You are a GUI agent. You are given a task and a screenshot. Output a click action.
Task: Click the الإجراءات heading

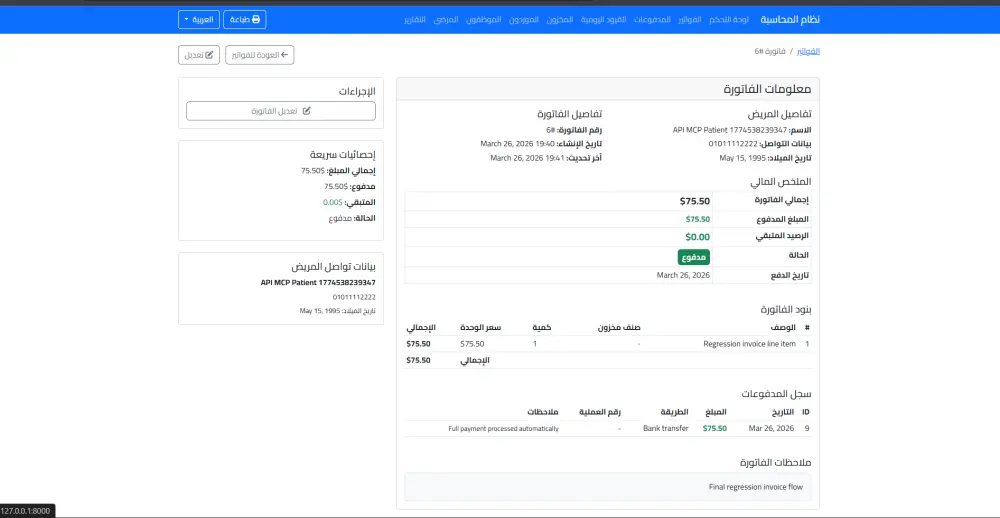point(357,92)
